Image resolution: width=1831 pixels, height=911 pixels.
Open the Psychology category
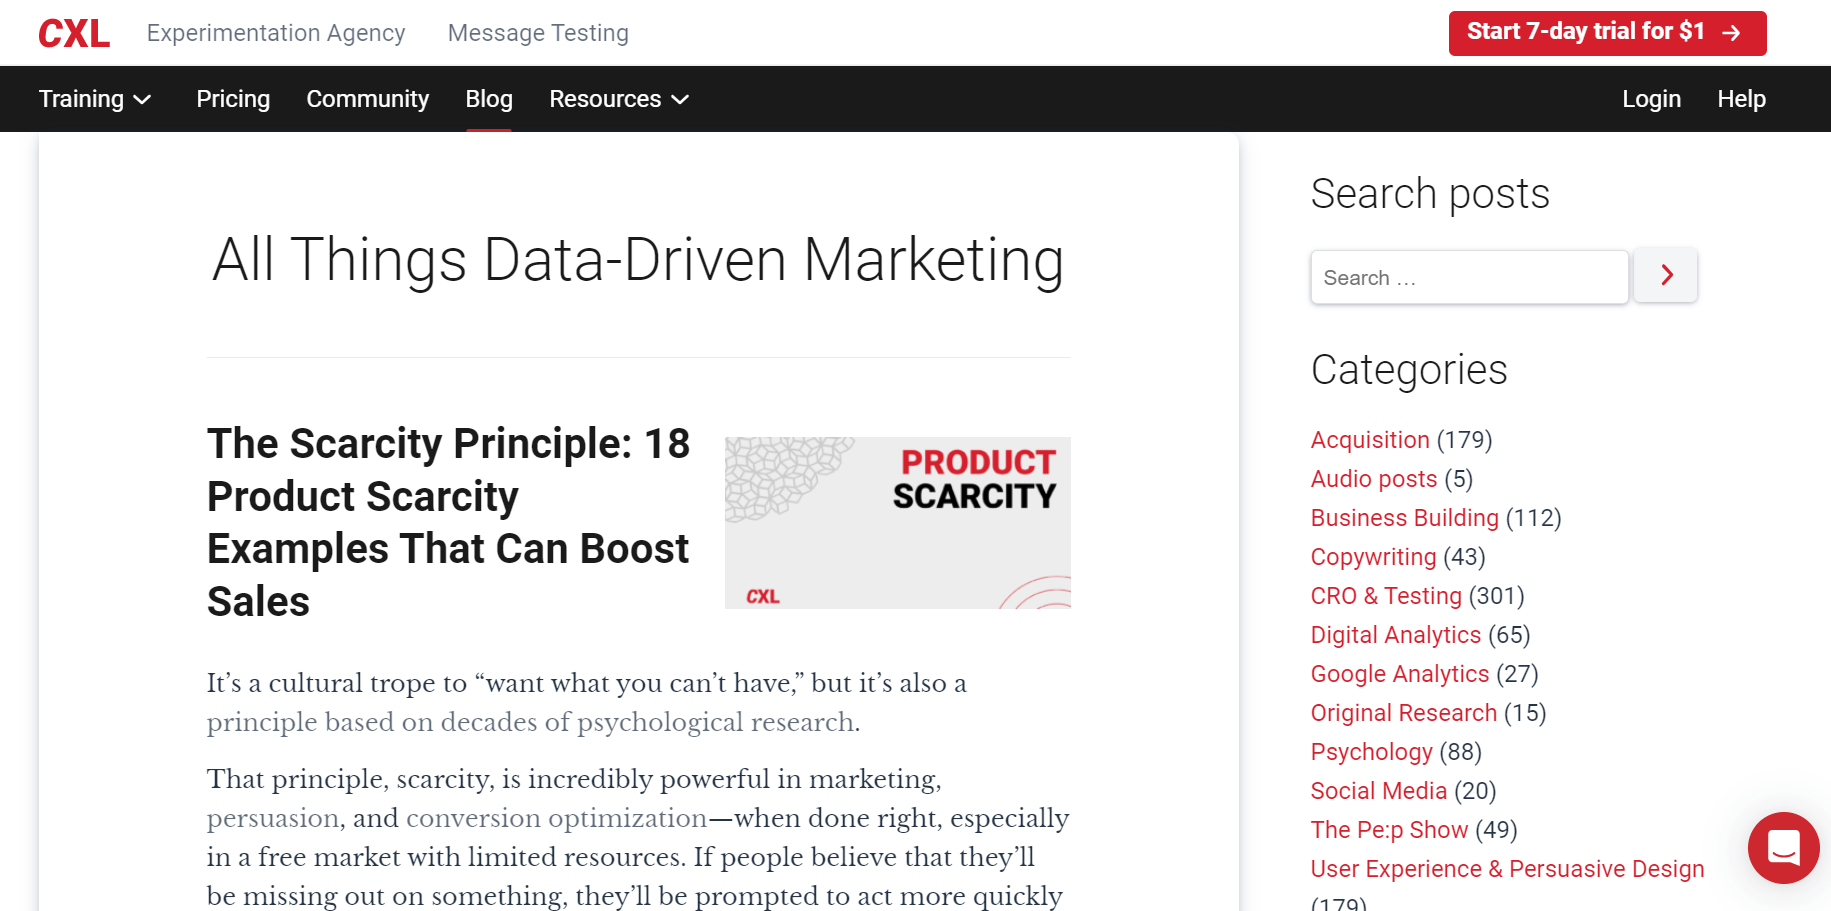(x=1371, y=752)
